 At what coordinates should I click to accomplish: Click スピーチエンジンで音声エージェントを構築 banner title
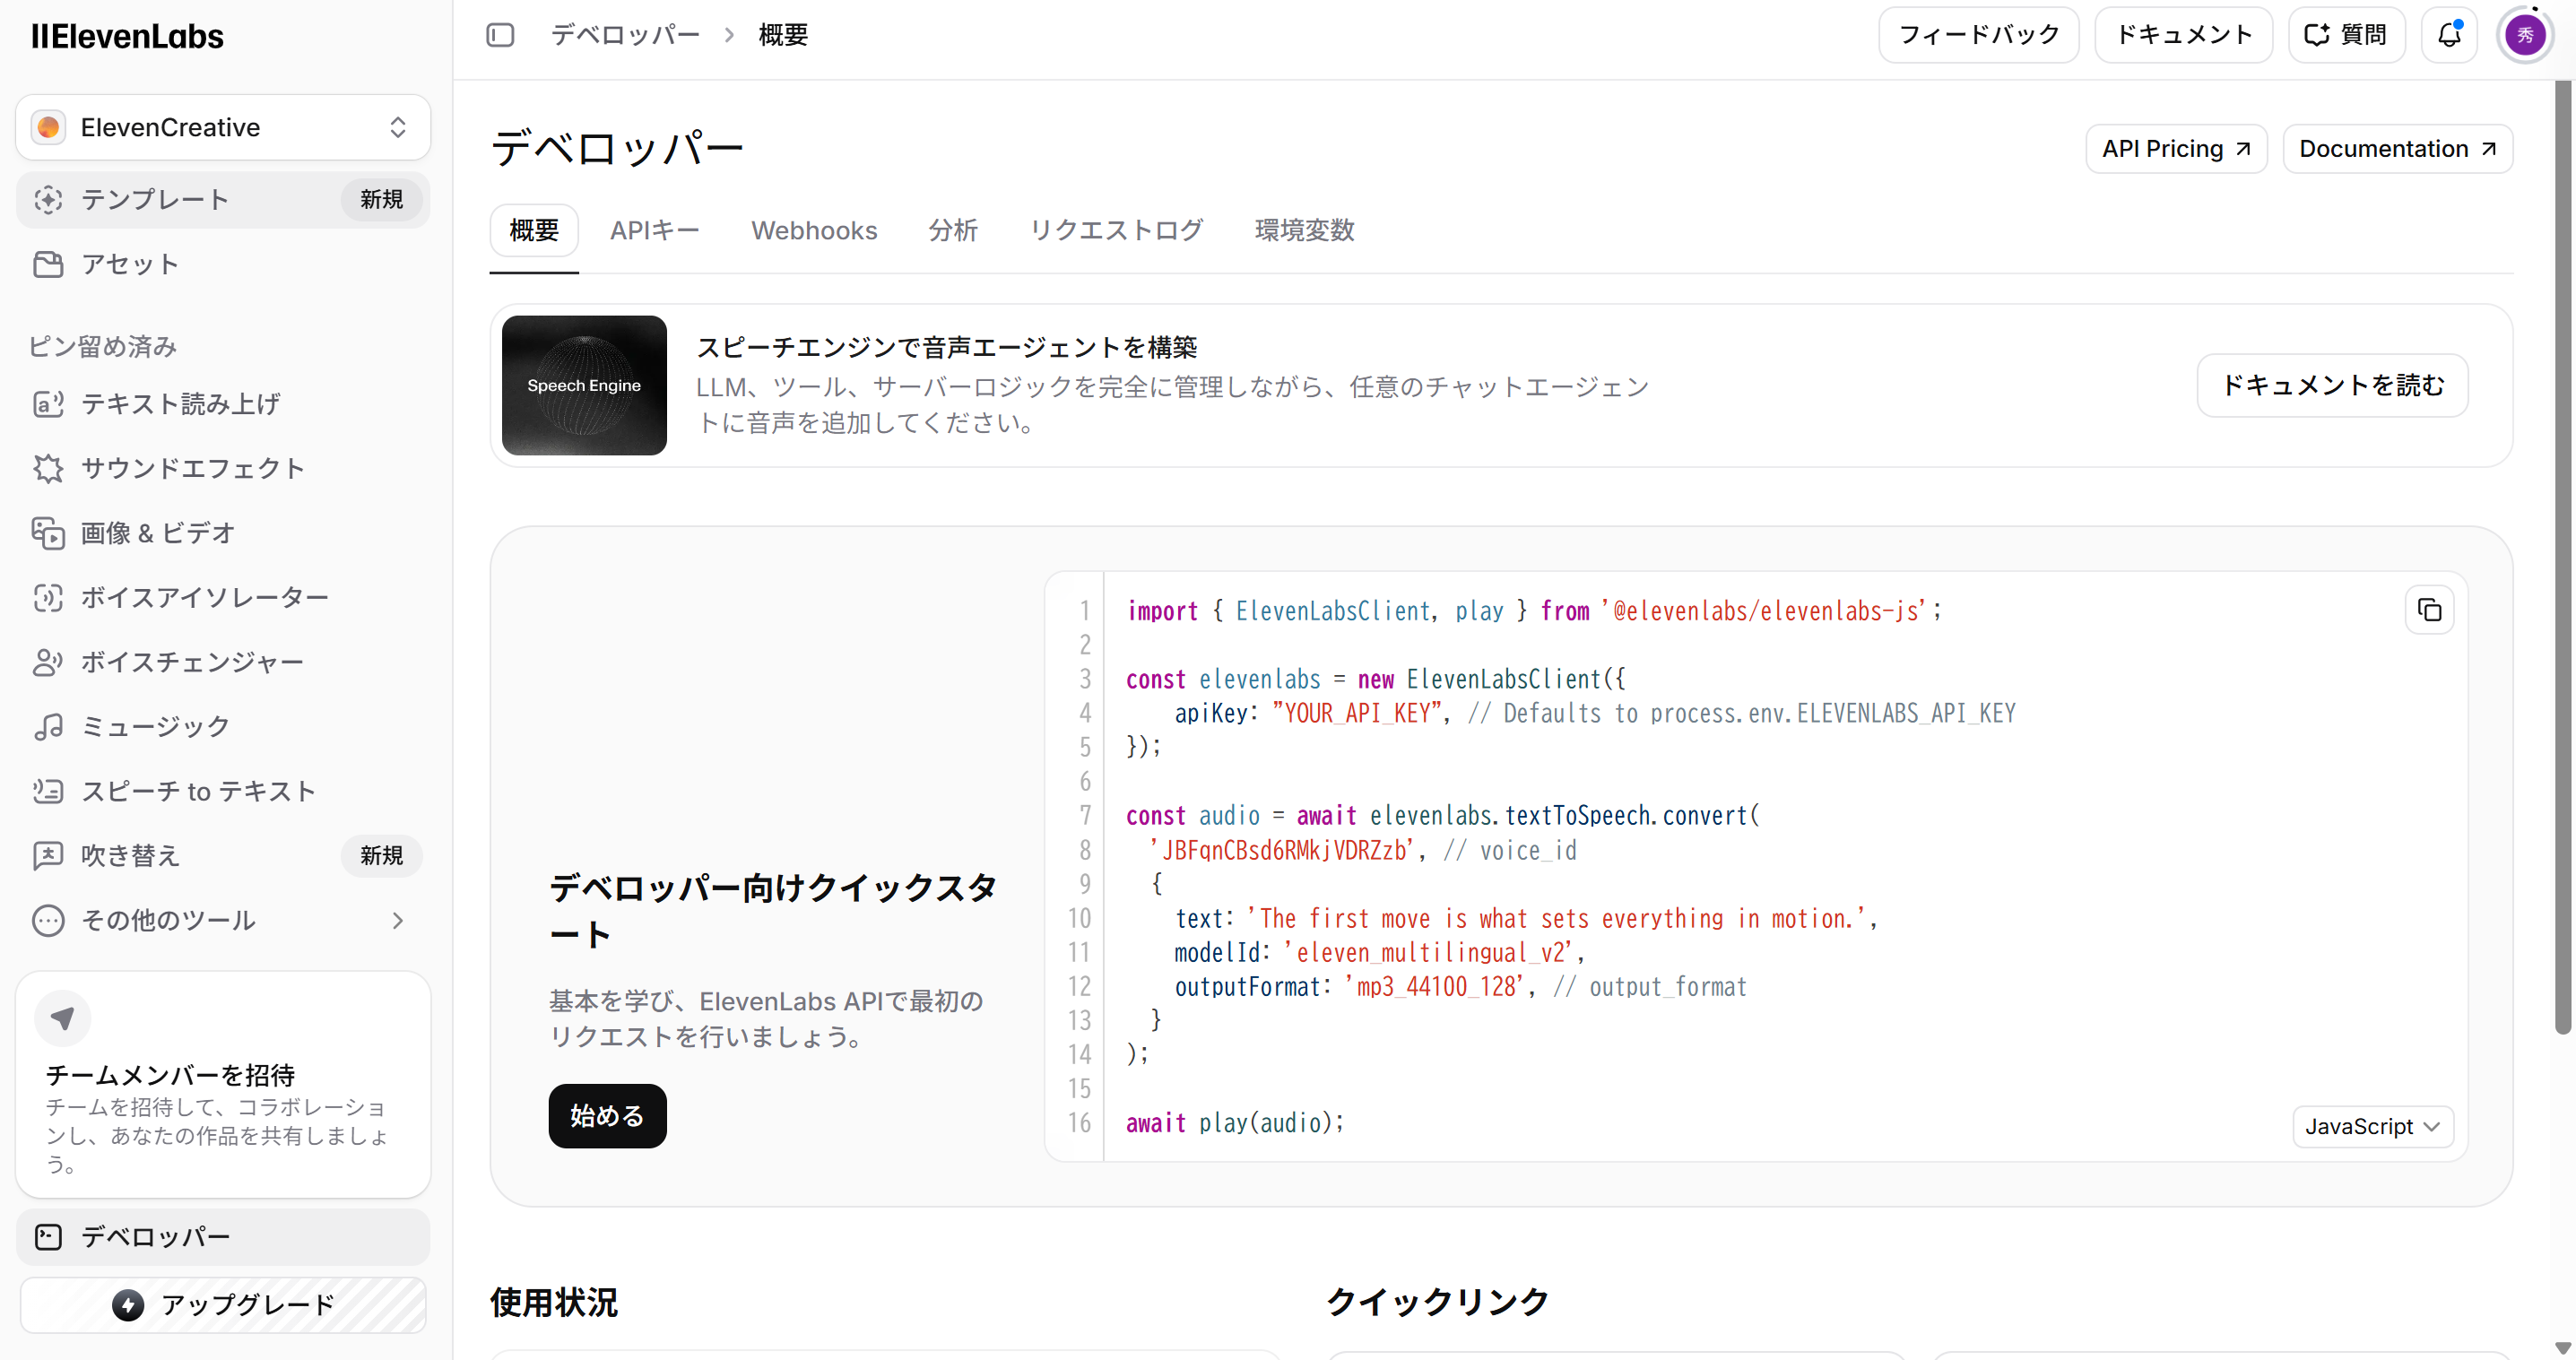[x=946, y=348]
